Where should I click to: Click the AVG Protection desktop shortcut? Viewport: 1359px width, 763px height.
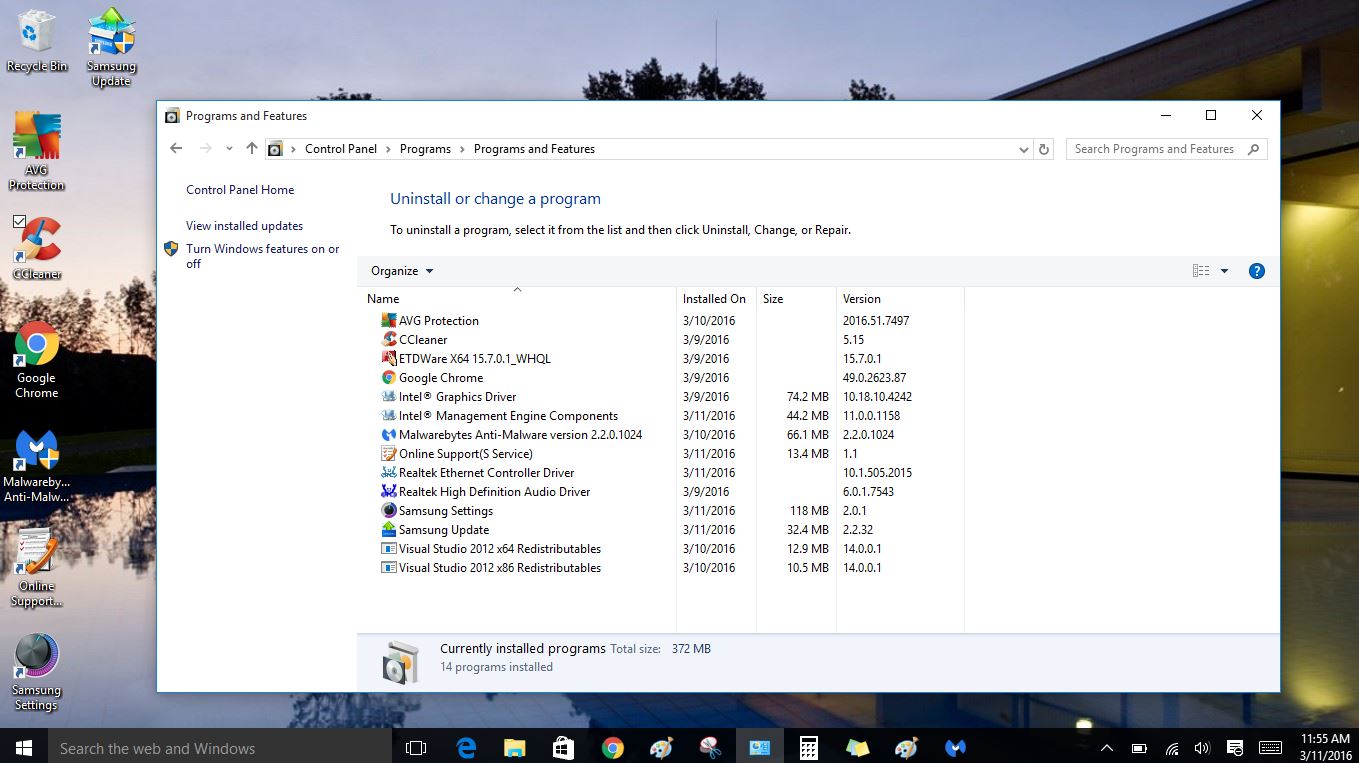[37, 151]
